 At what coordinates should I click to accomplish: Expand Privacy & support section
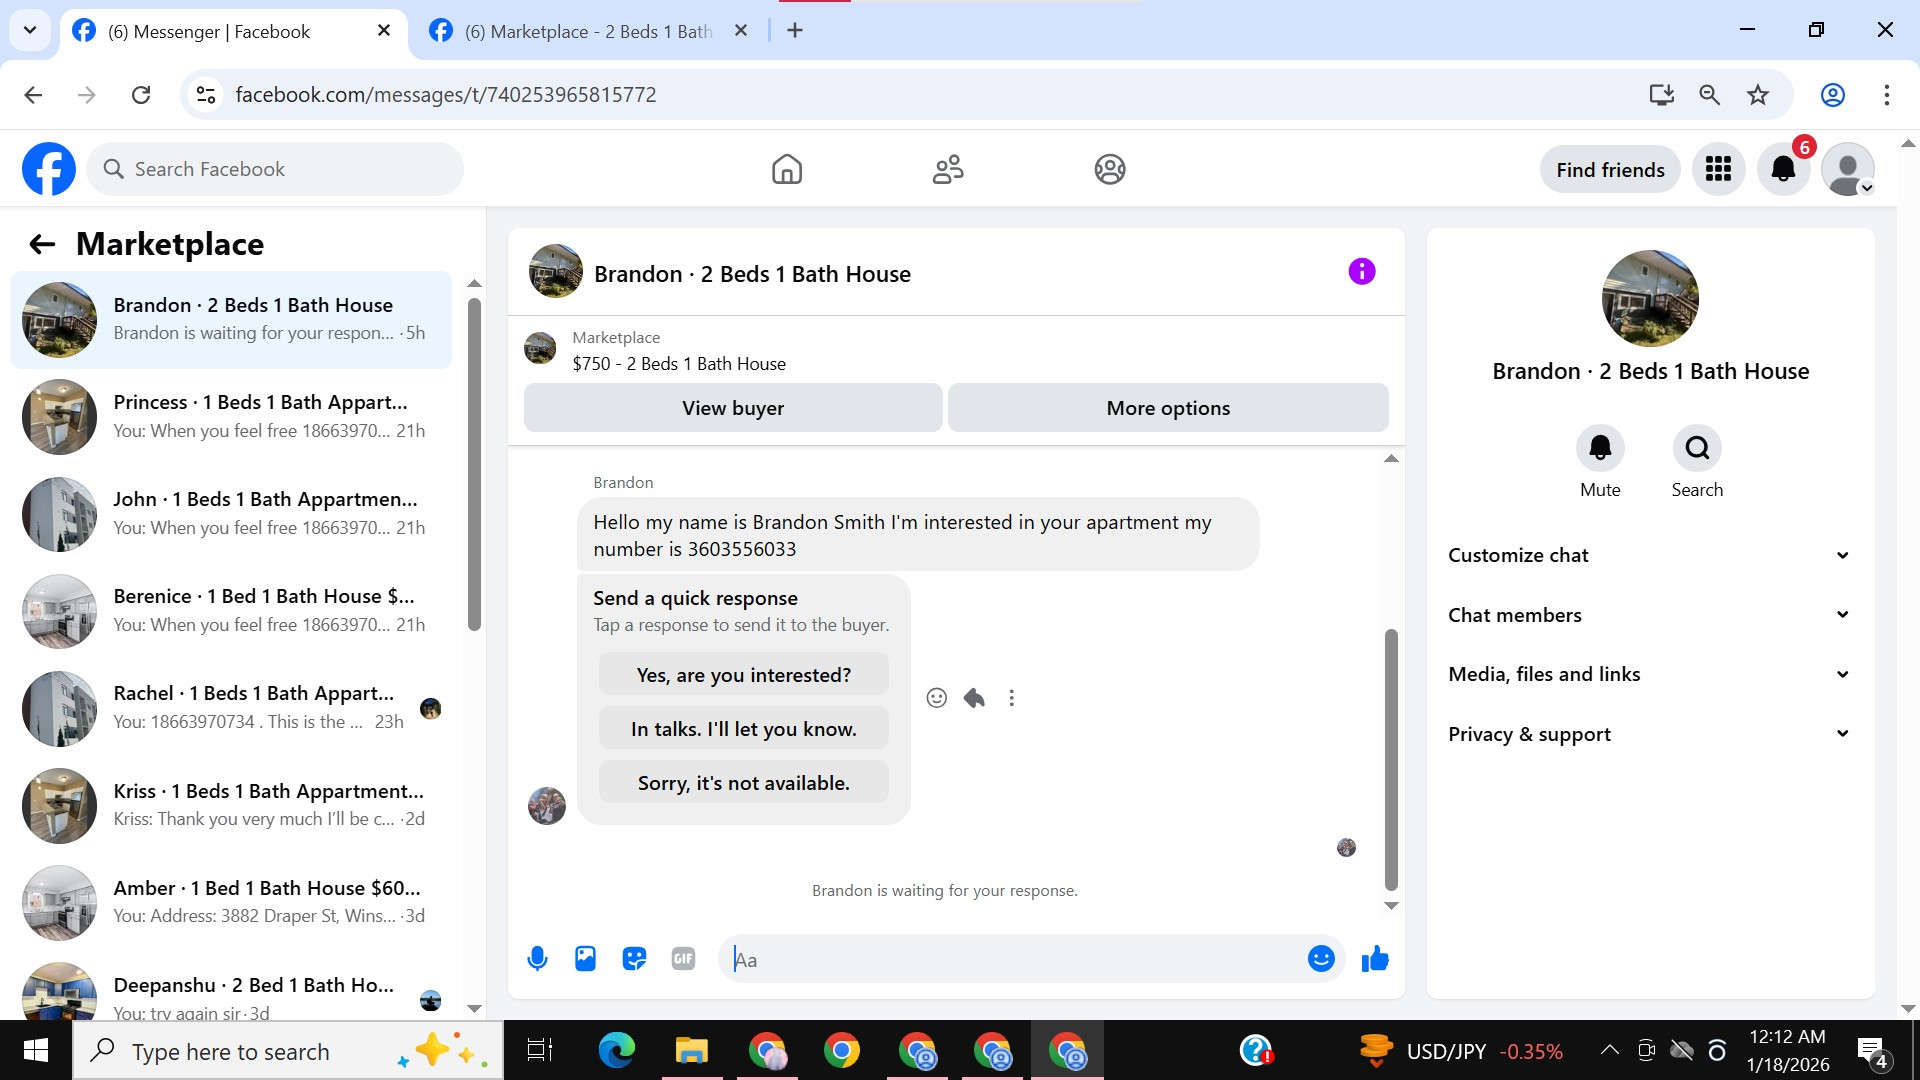click(x=1648, y=734)
